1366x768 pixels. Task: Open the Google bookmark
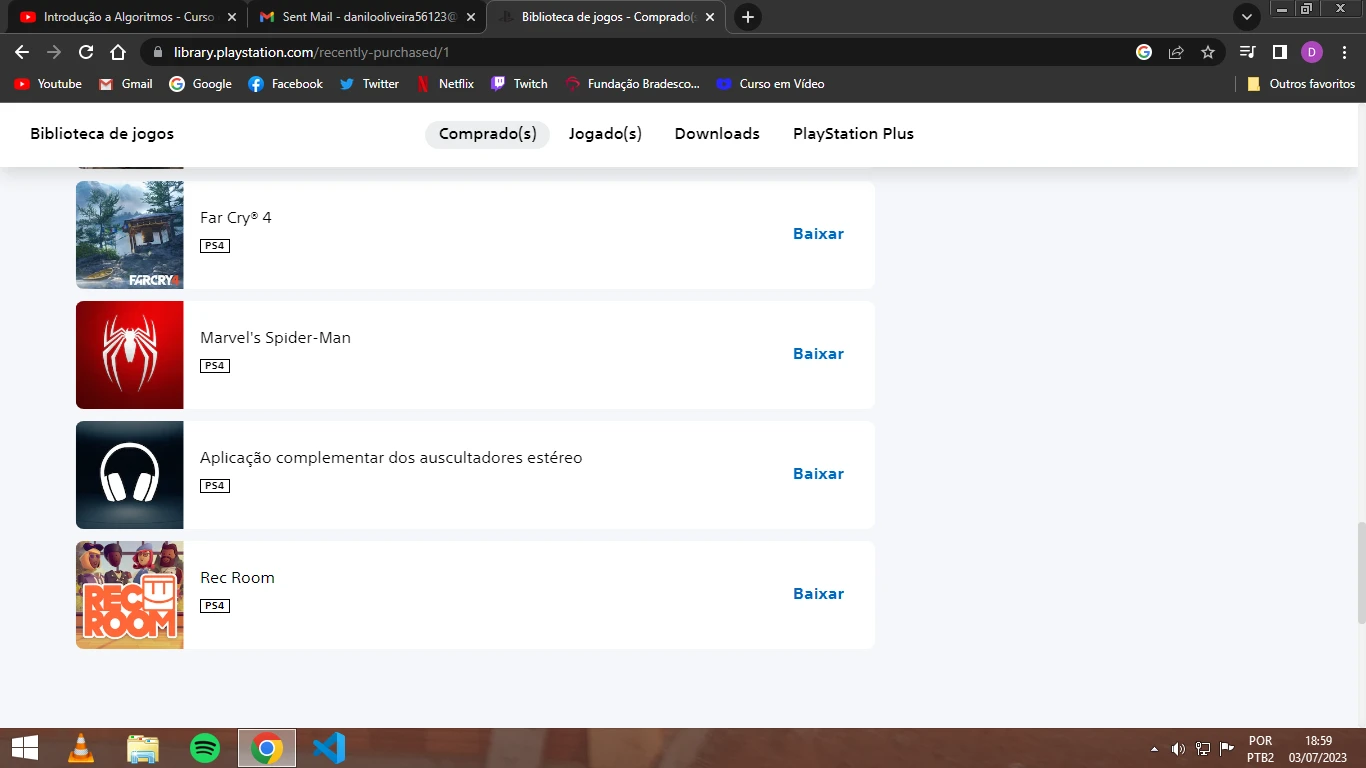tap(200, 84)
